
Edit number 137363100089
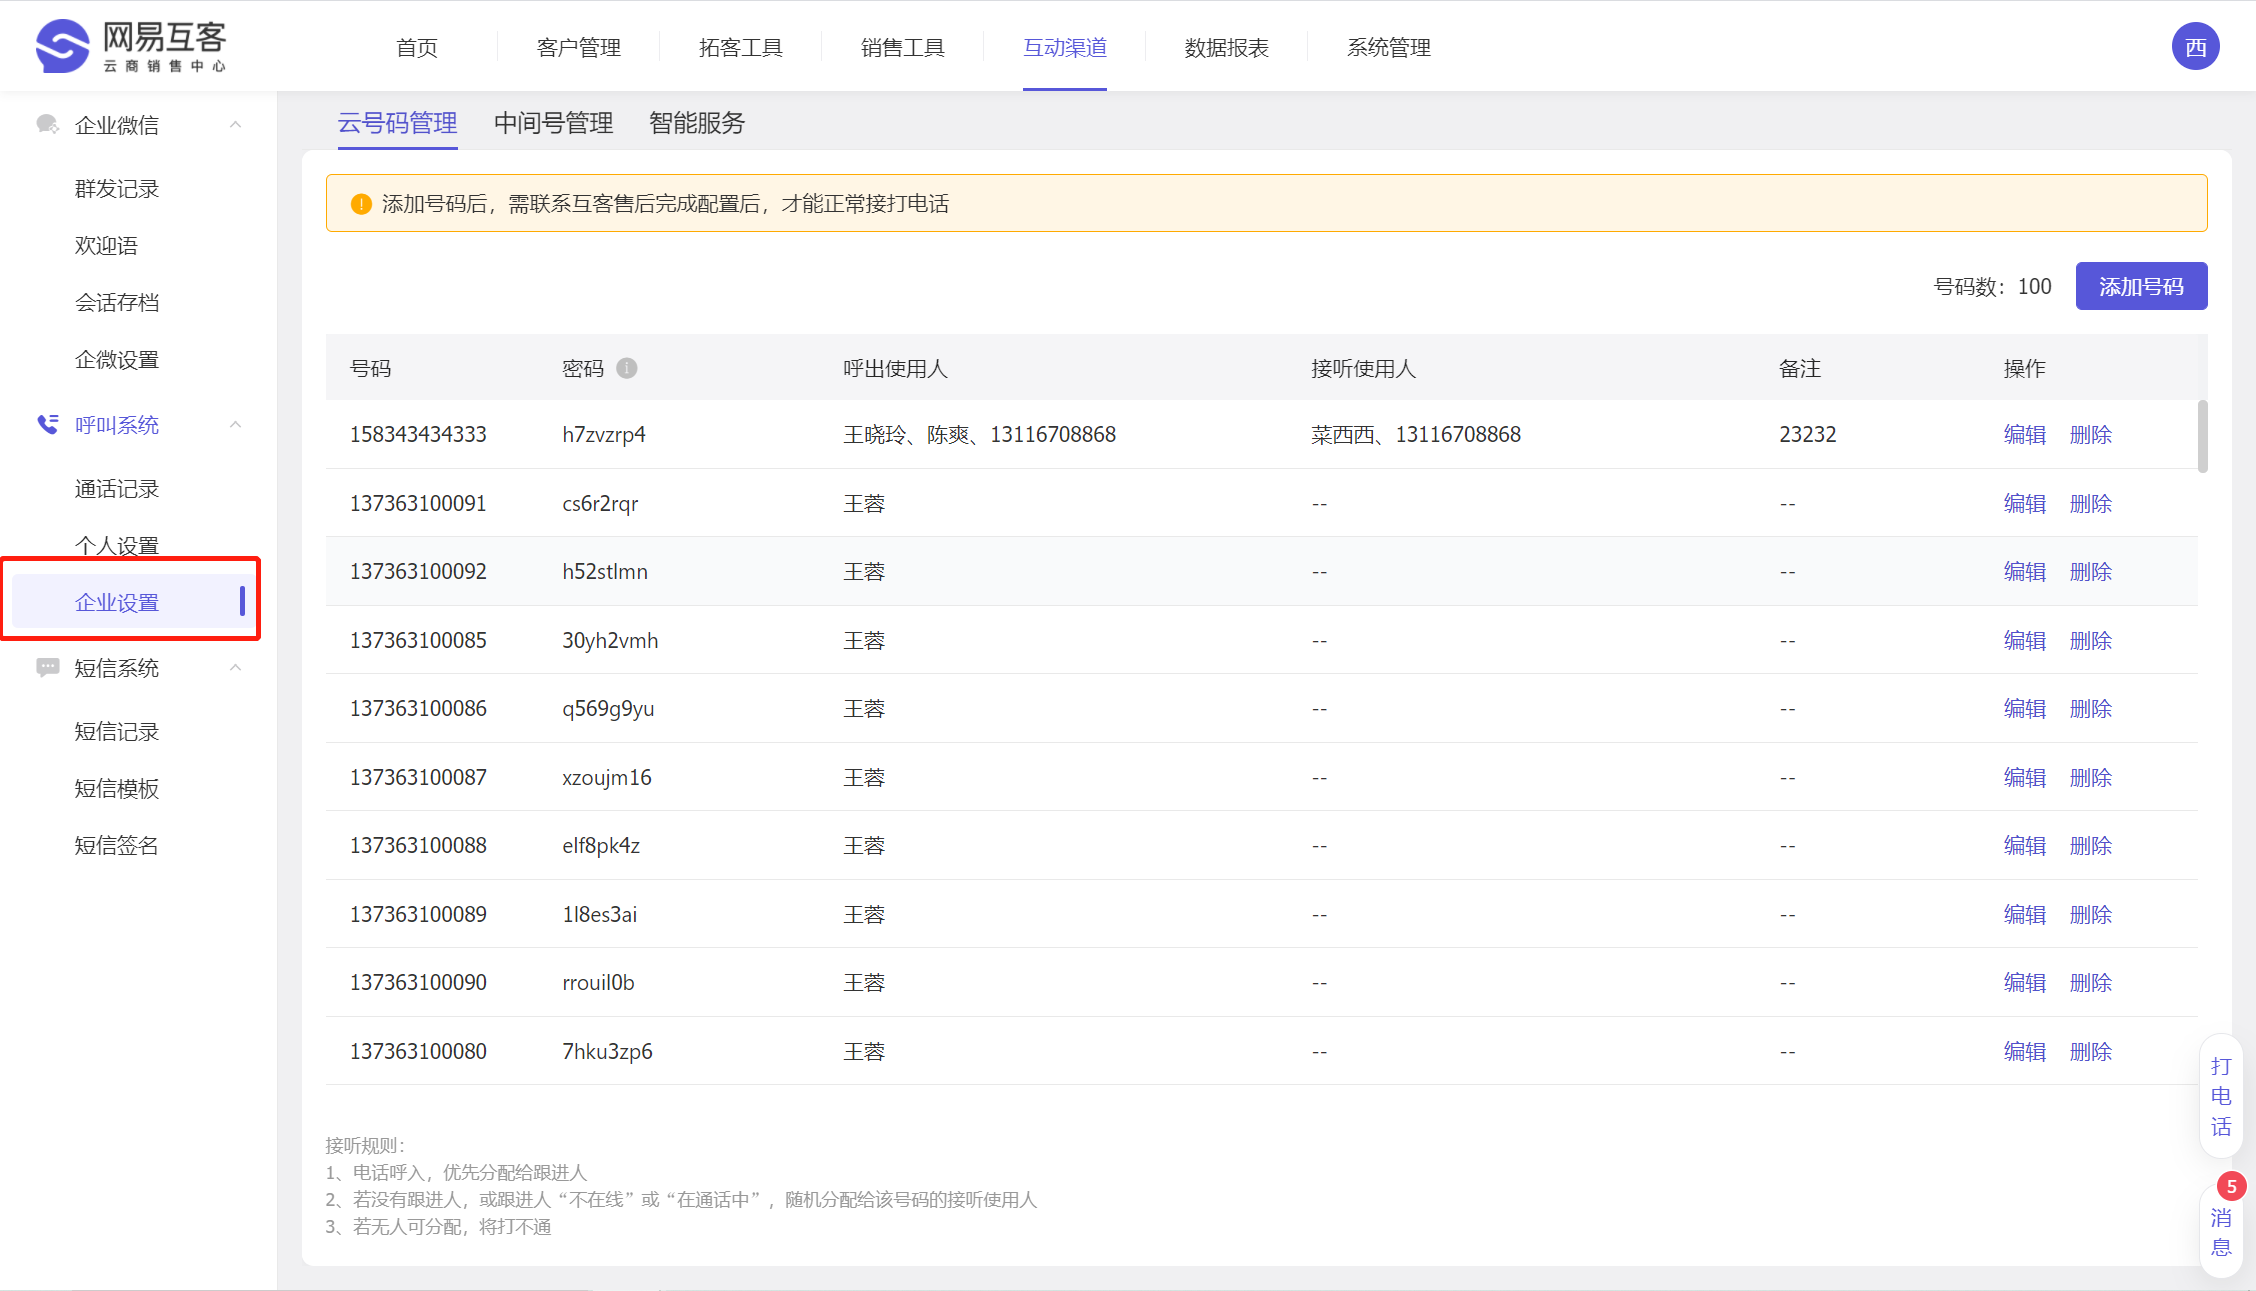pos(2025,914)
